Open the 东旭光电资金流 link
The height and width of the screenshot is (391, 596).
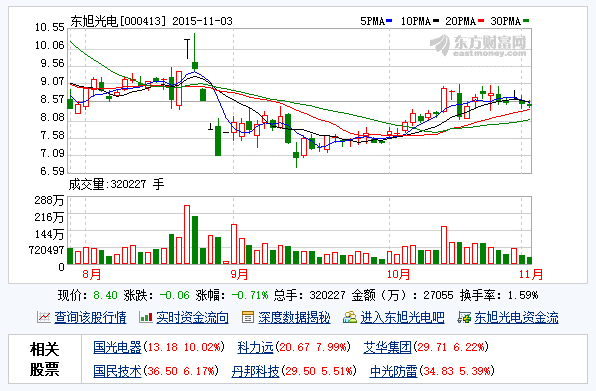[517, 317]
